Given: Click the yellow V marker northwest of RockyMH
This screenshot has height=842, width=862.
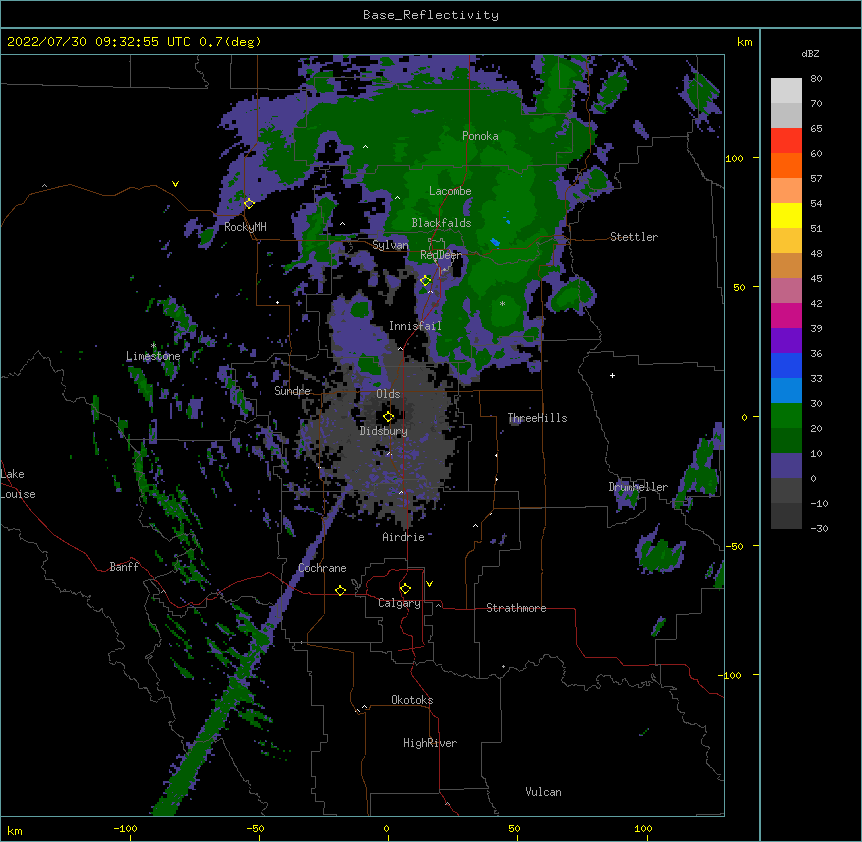Looking at the screenshot, I should pyautogui.click(x=175, y=184).
